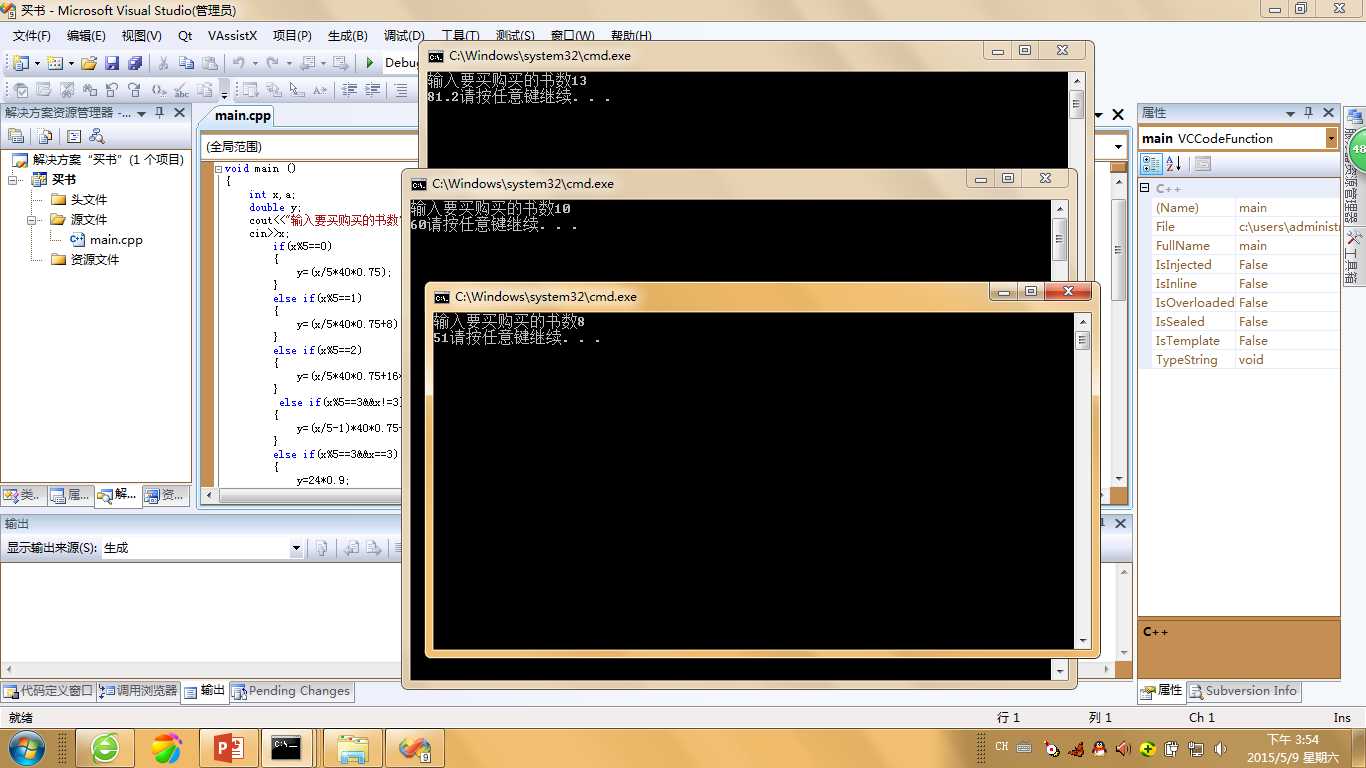Click the Increase Indent toolbar icon
Image resolution: width=1366 pixels, height=768 pixels.
pos(373,90)
